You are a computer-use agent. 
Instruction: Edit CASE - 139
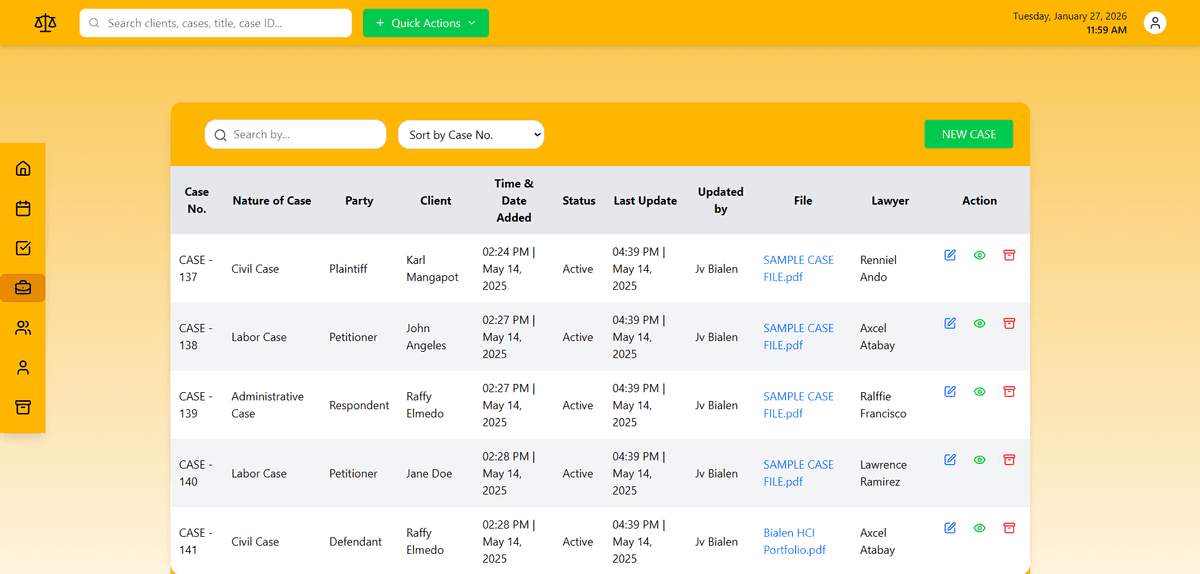coord(950,391)
